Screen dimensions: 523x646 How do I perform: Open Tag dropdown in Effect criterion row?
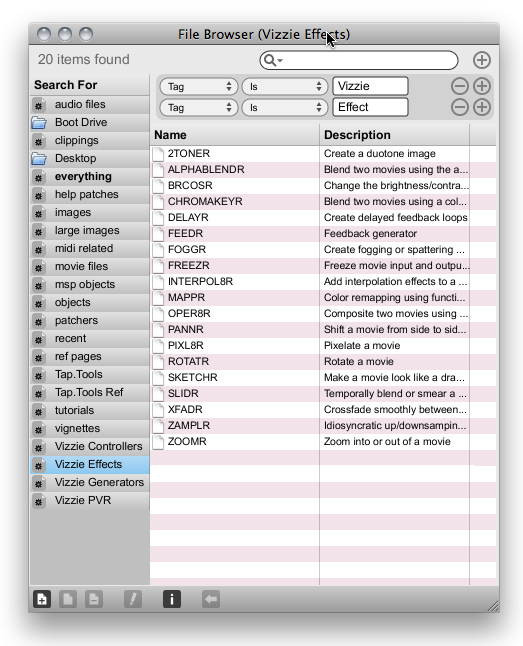(199, 108)
